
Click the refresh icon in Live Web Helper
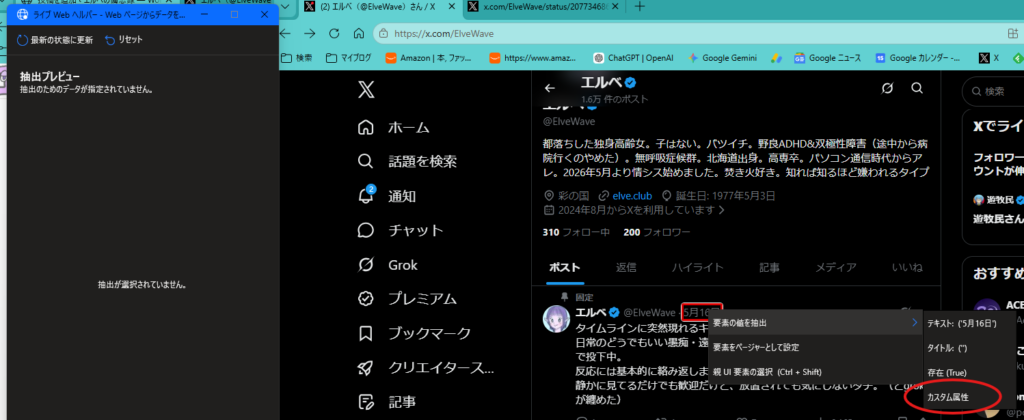tap(22, 40)
